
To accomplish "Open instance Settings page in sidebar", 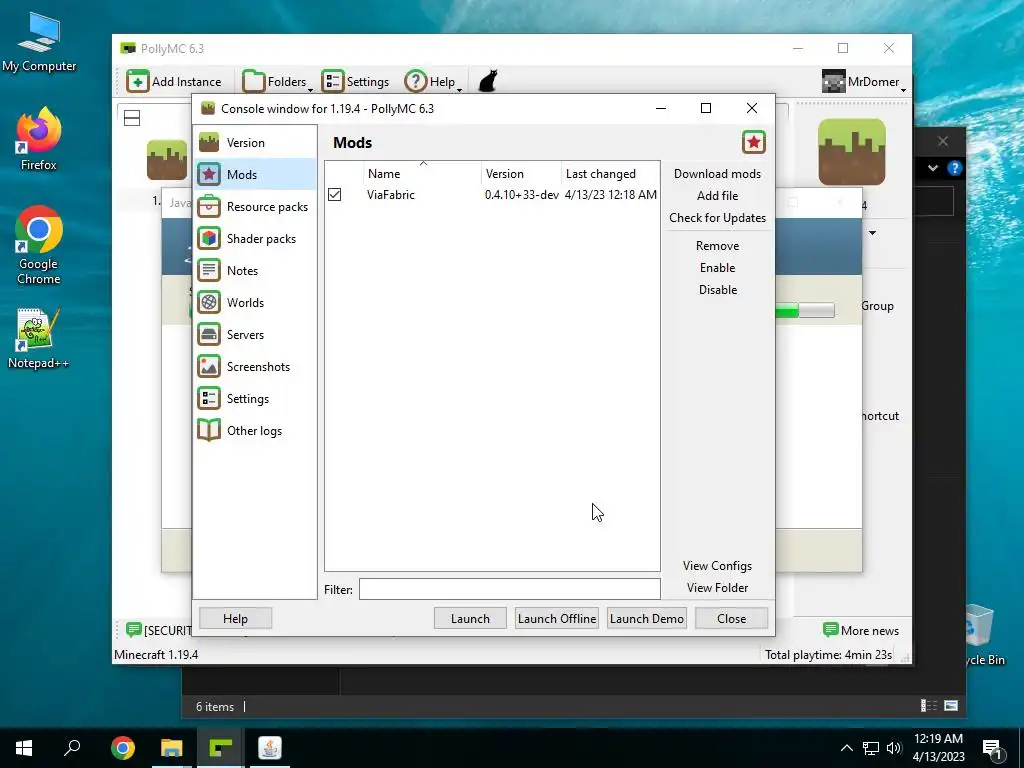I will click(255, 398).
